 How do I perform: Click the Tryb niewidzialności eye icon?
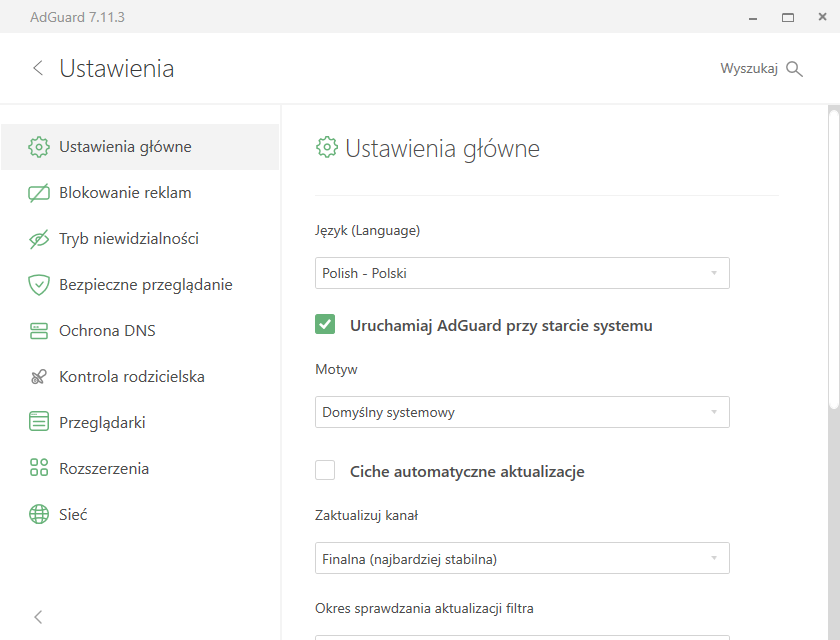pos(39,239)
